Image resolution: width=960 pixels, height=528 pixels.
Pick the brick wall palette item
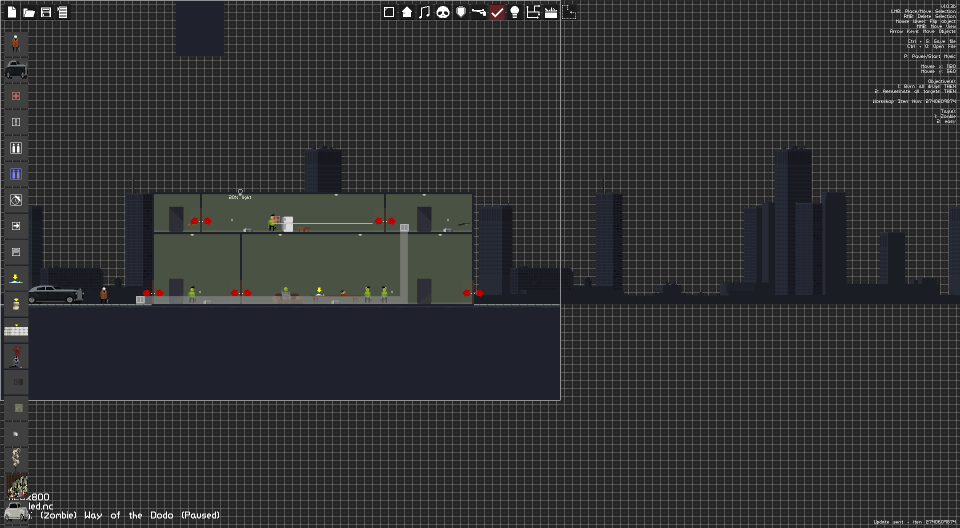16,330
